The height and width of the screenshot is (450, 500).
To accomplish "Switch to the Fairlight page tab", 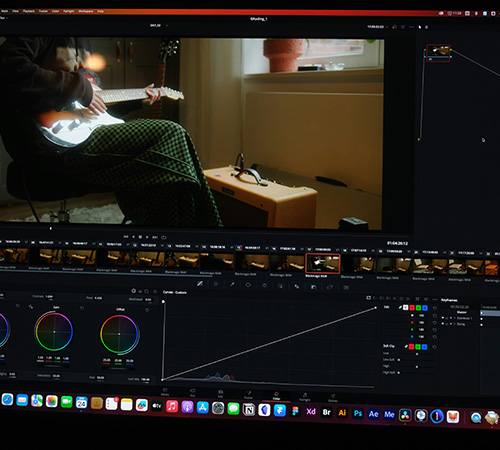I will tap(305, 397).
